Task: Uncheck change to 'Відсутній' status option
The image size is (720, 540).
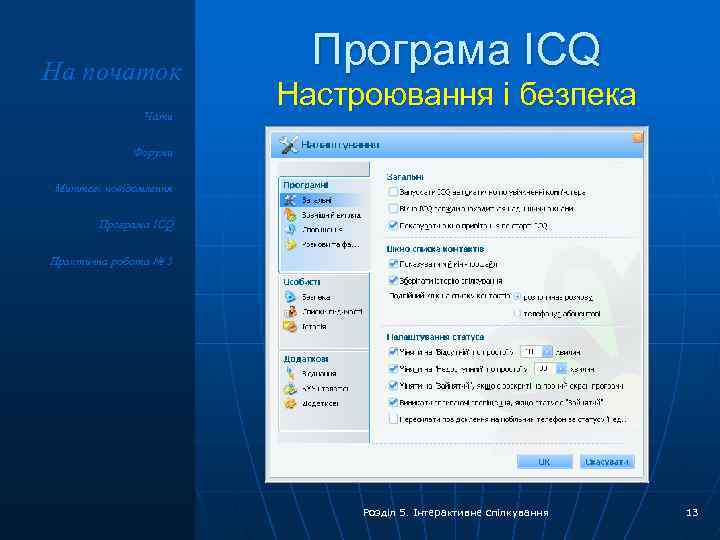Action: pos(393,352)
